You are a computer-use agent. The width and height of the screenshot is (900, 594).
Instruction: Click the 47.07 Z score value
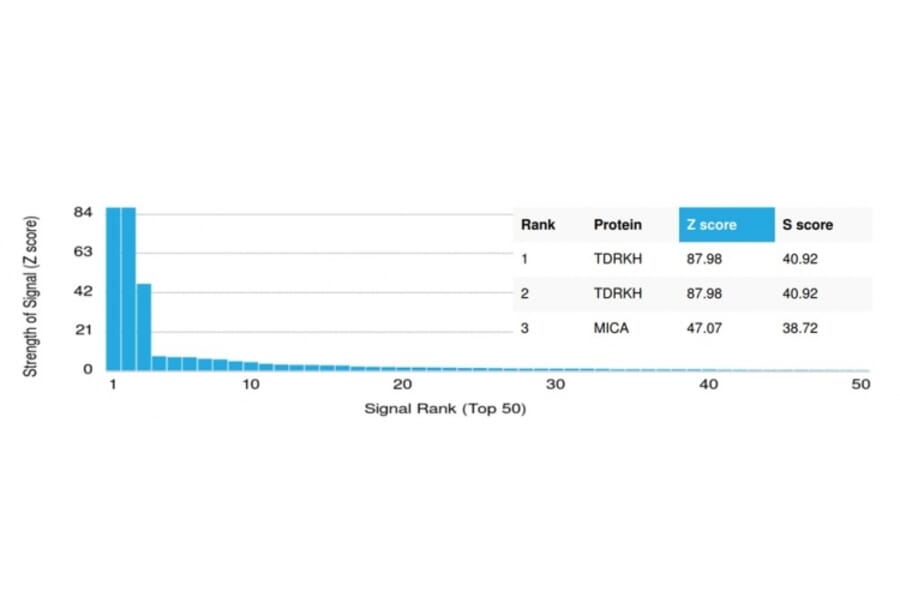point(702,328)
